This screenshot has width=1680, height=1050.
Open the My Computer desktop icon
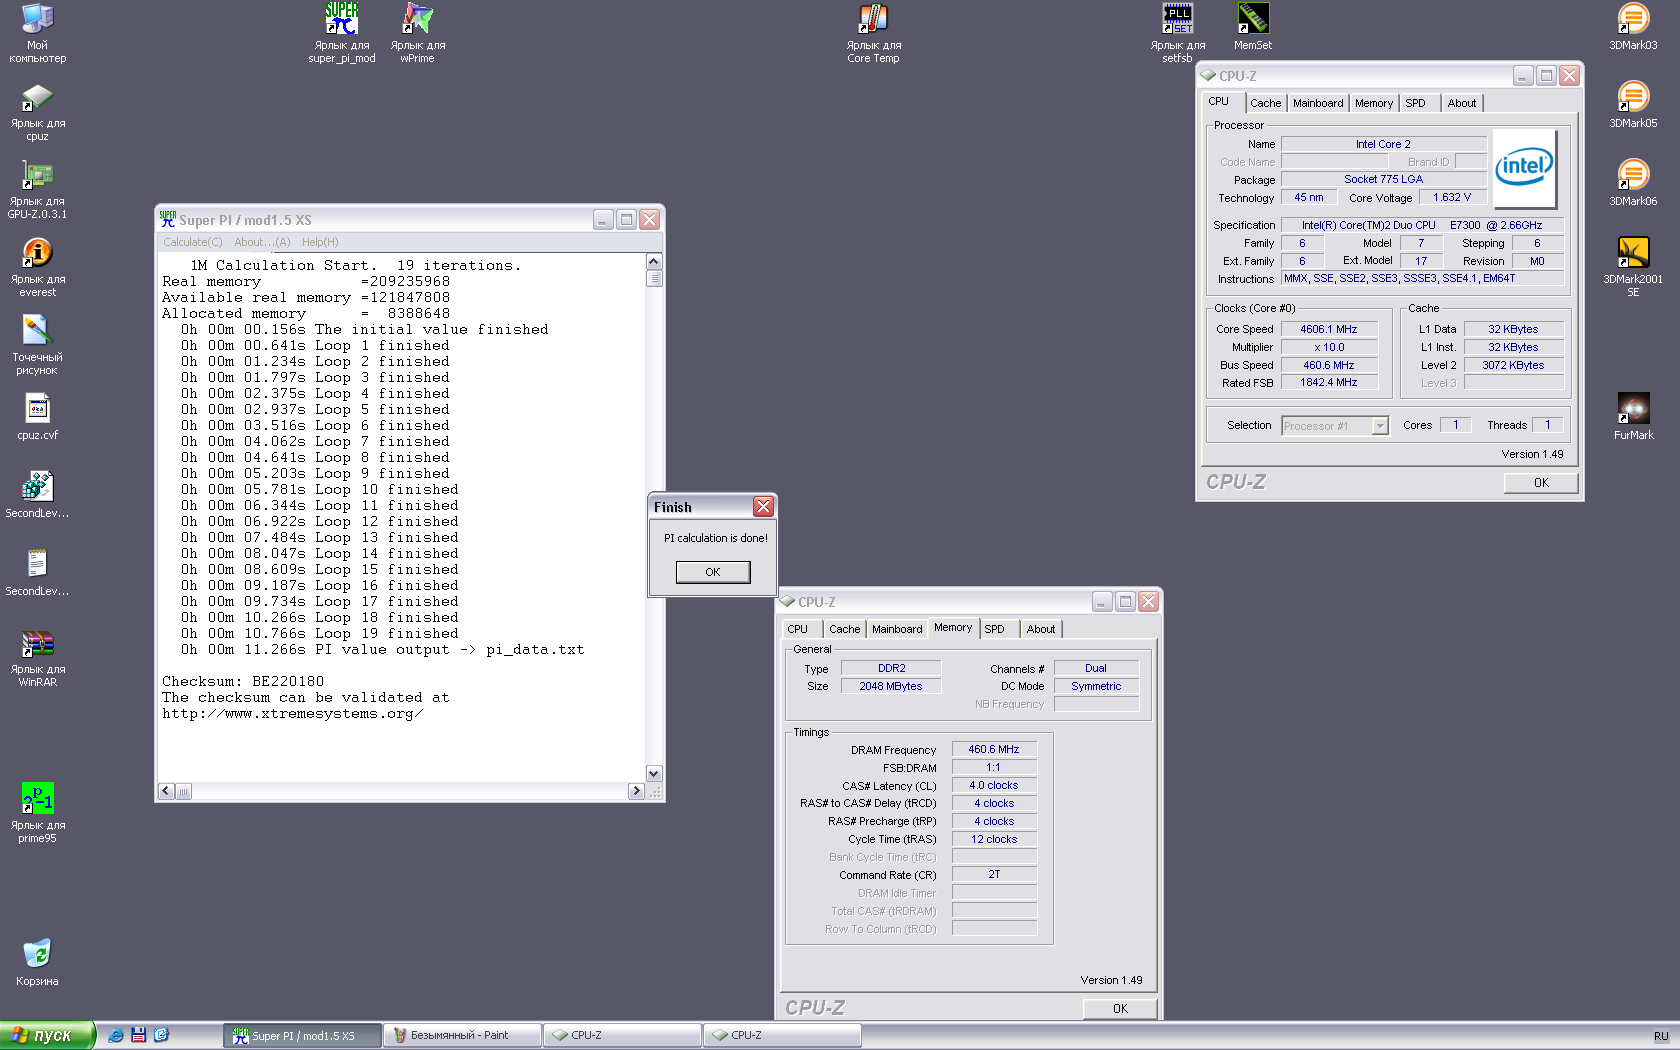click(37, 32)
